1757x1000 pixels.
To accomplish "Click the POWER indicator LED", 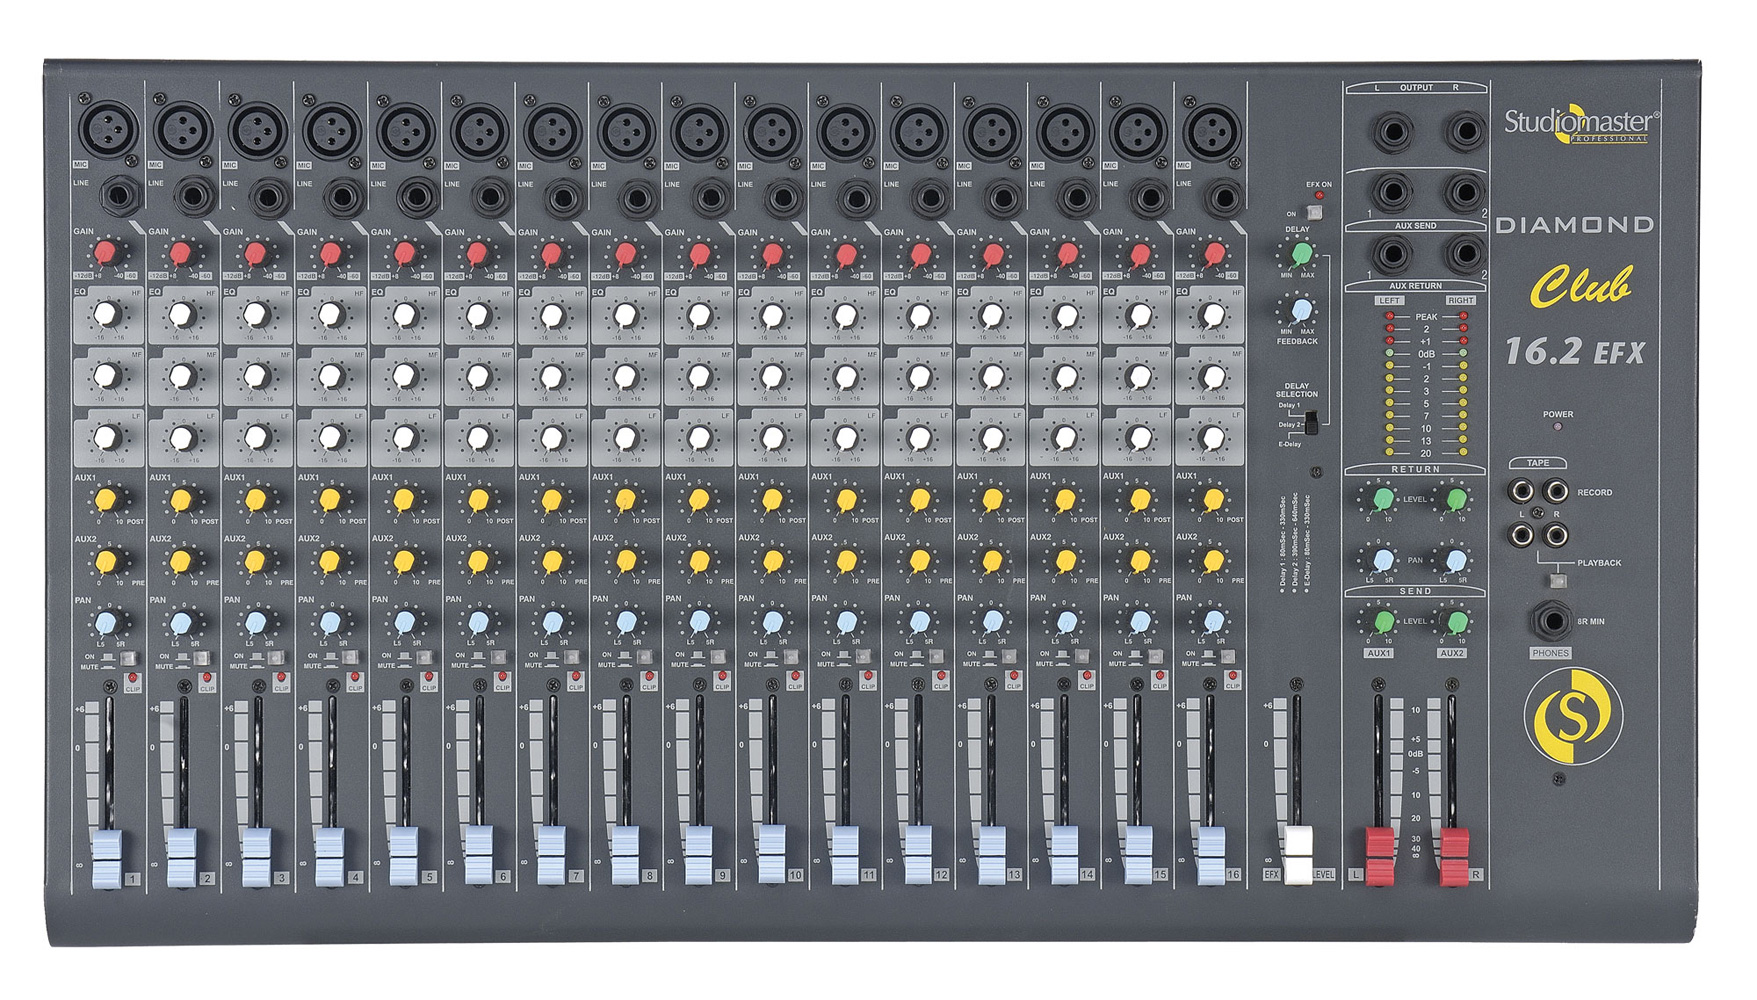I will pos(1557,426).
